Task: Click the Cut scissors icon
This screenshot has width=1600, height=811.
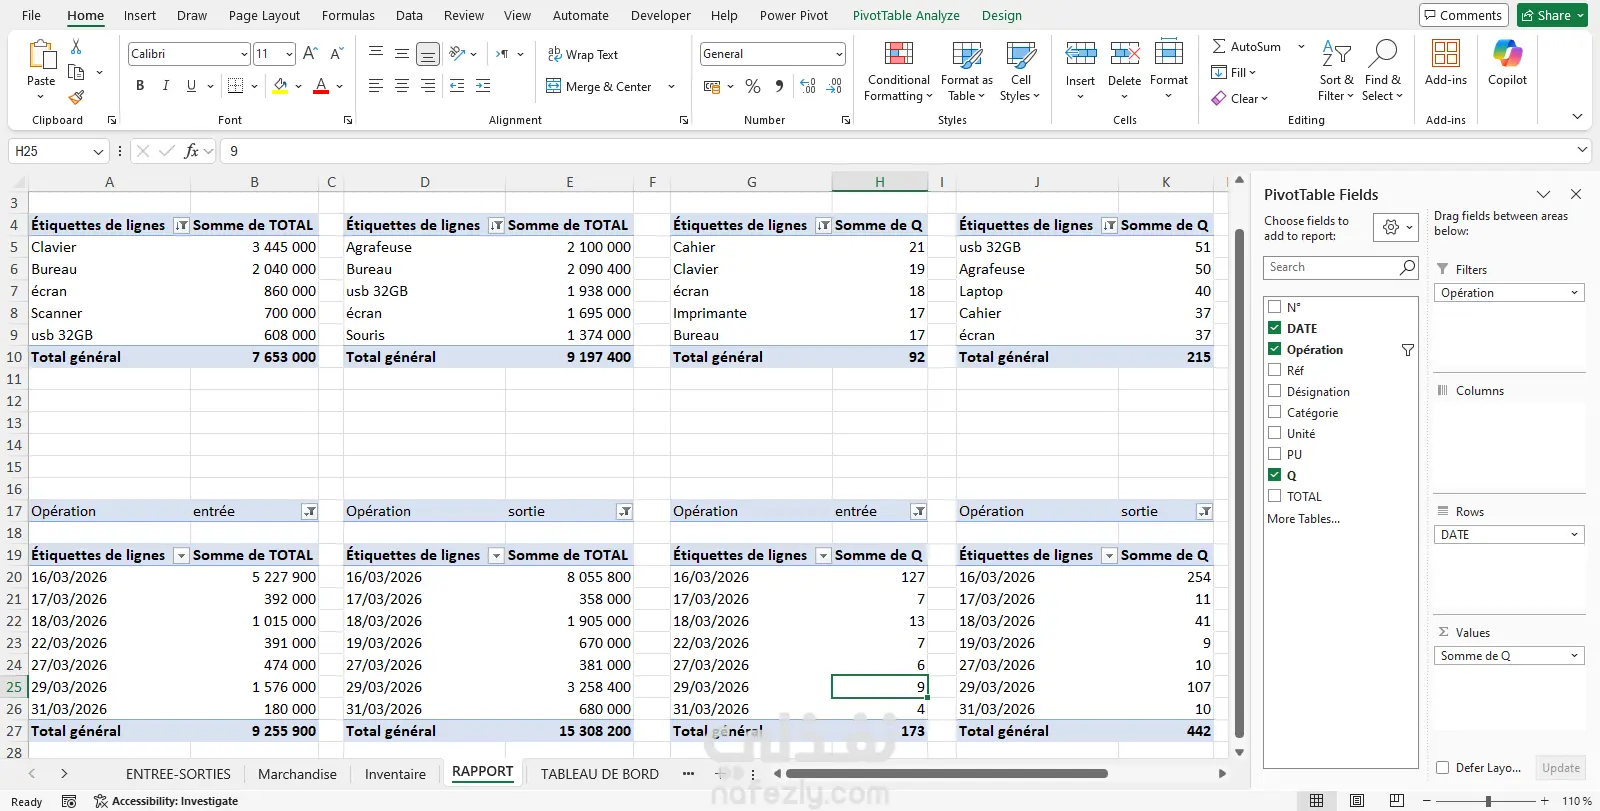Action: pyautogui.click(x=76, y=48)
